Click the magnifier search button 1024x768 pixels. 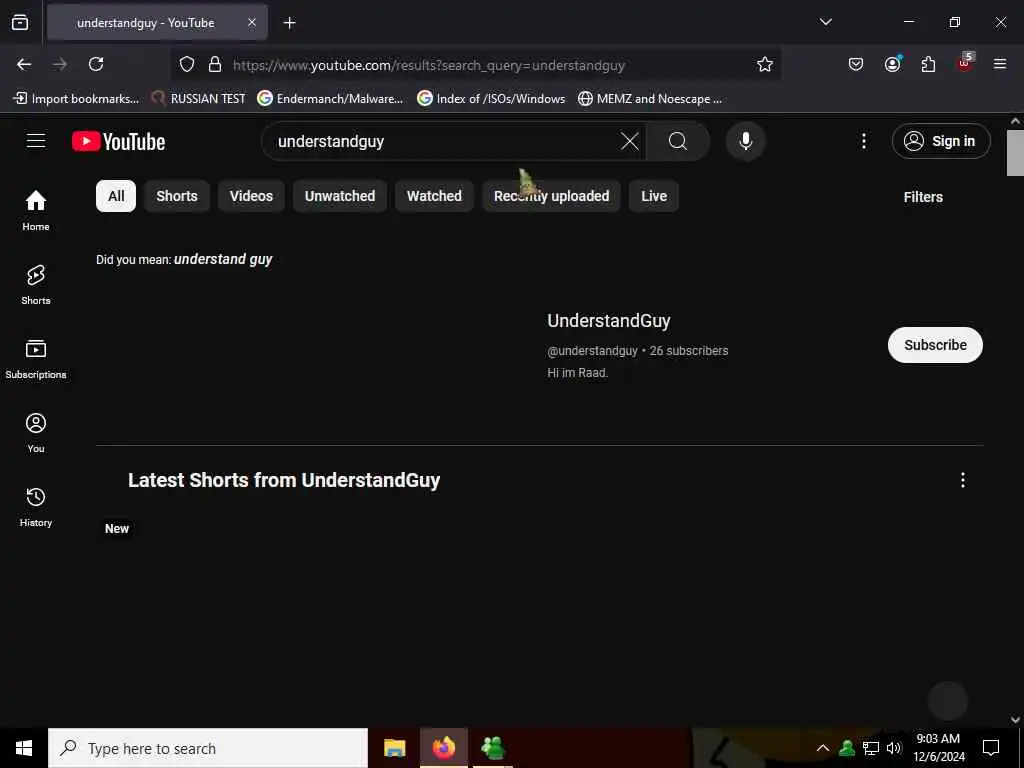[678, 141]
